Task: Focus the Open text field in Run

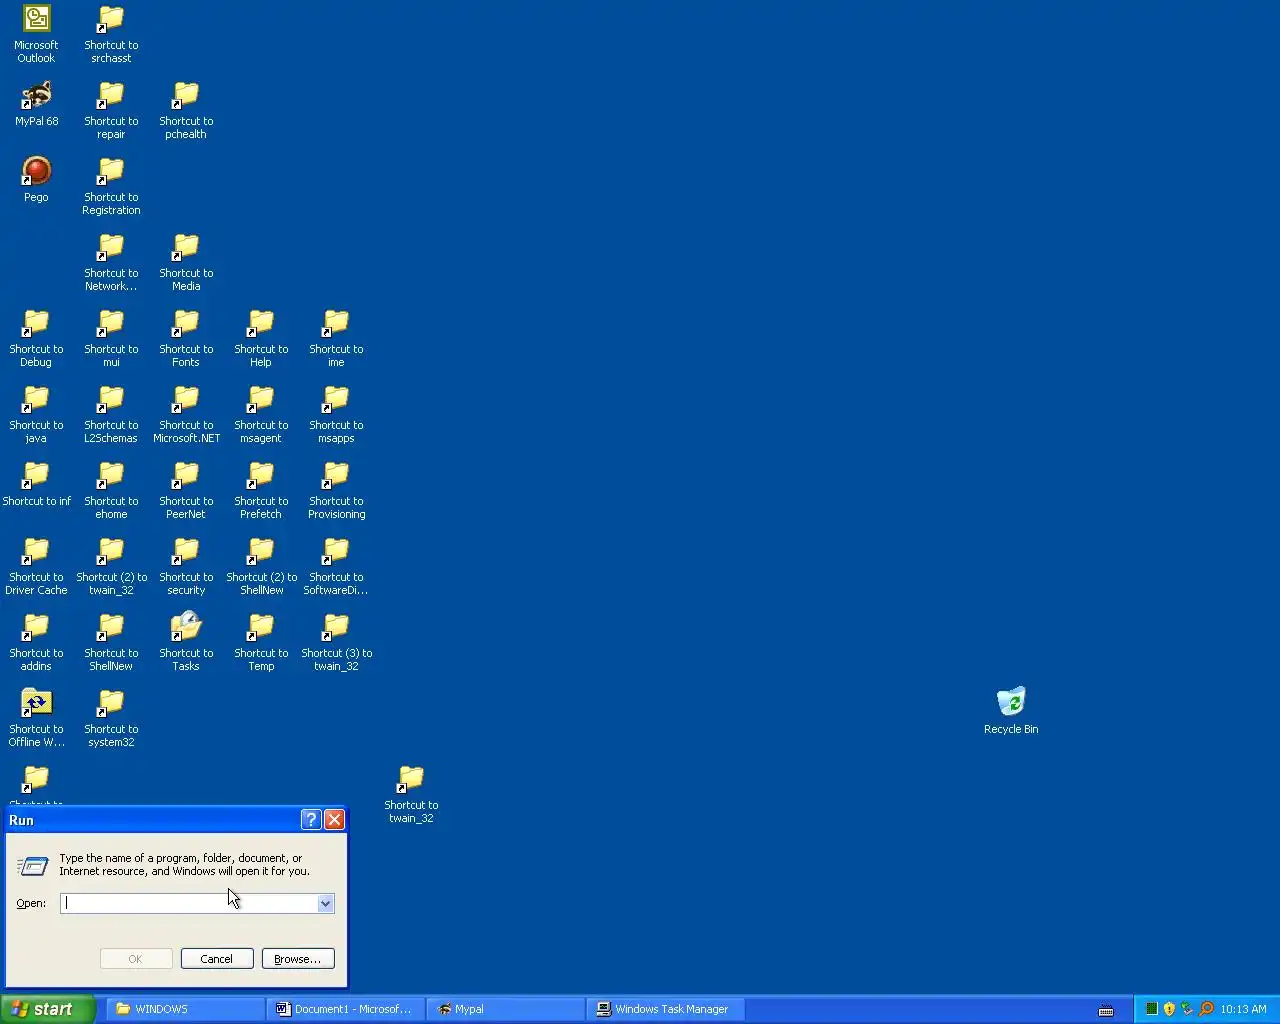Action: click(x=189, y=903)
